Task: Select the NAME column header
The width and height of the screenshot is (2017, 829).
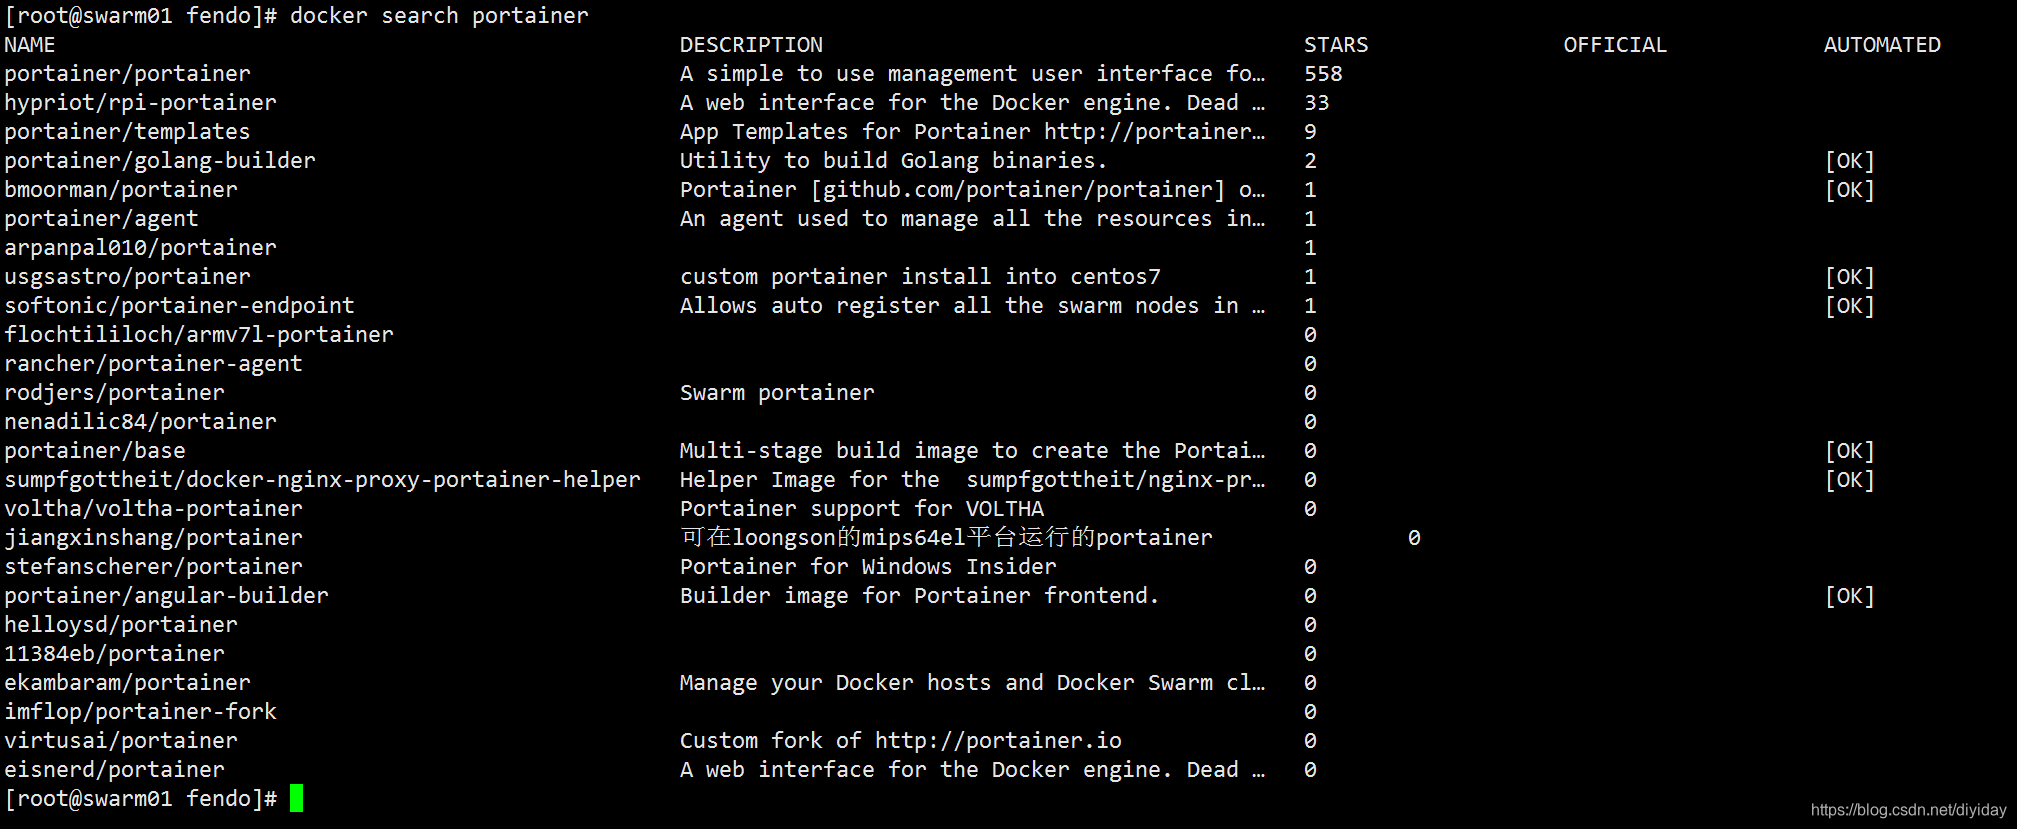Action: click(30, 45)
